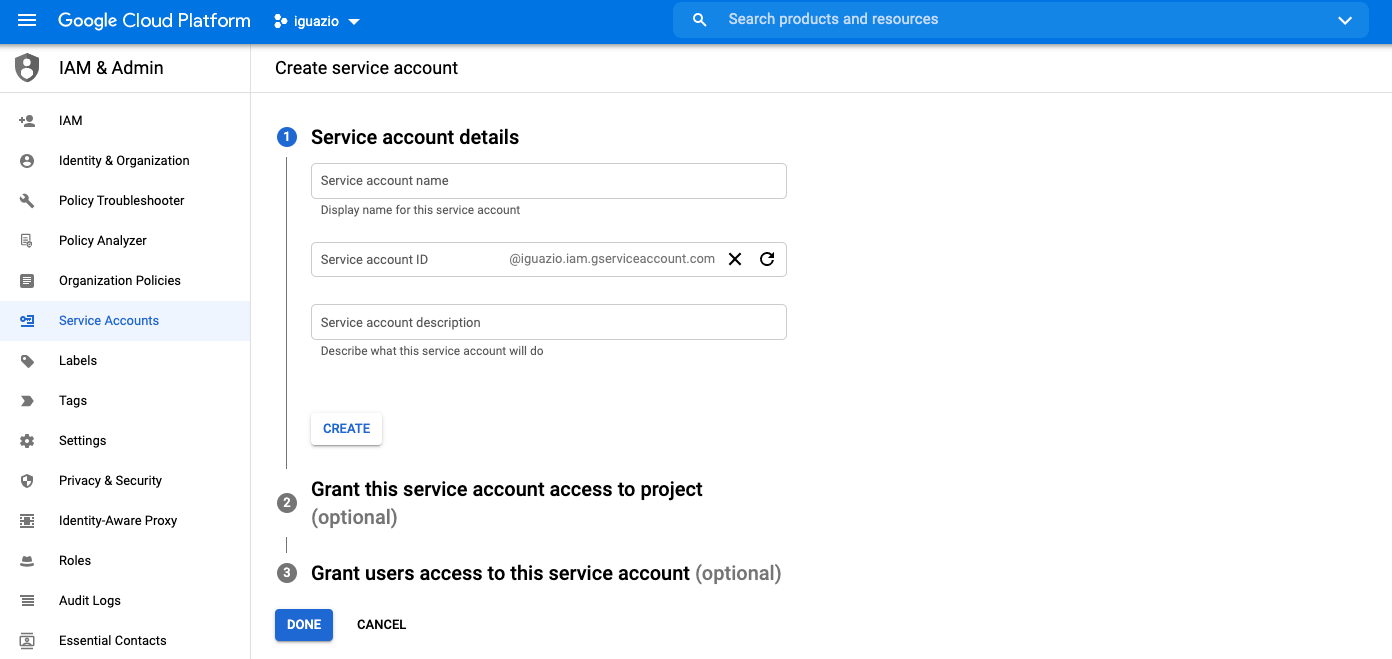
Task: Go to Privacy & Security
Action: tap(125, 481)
